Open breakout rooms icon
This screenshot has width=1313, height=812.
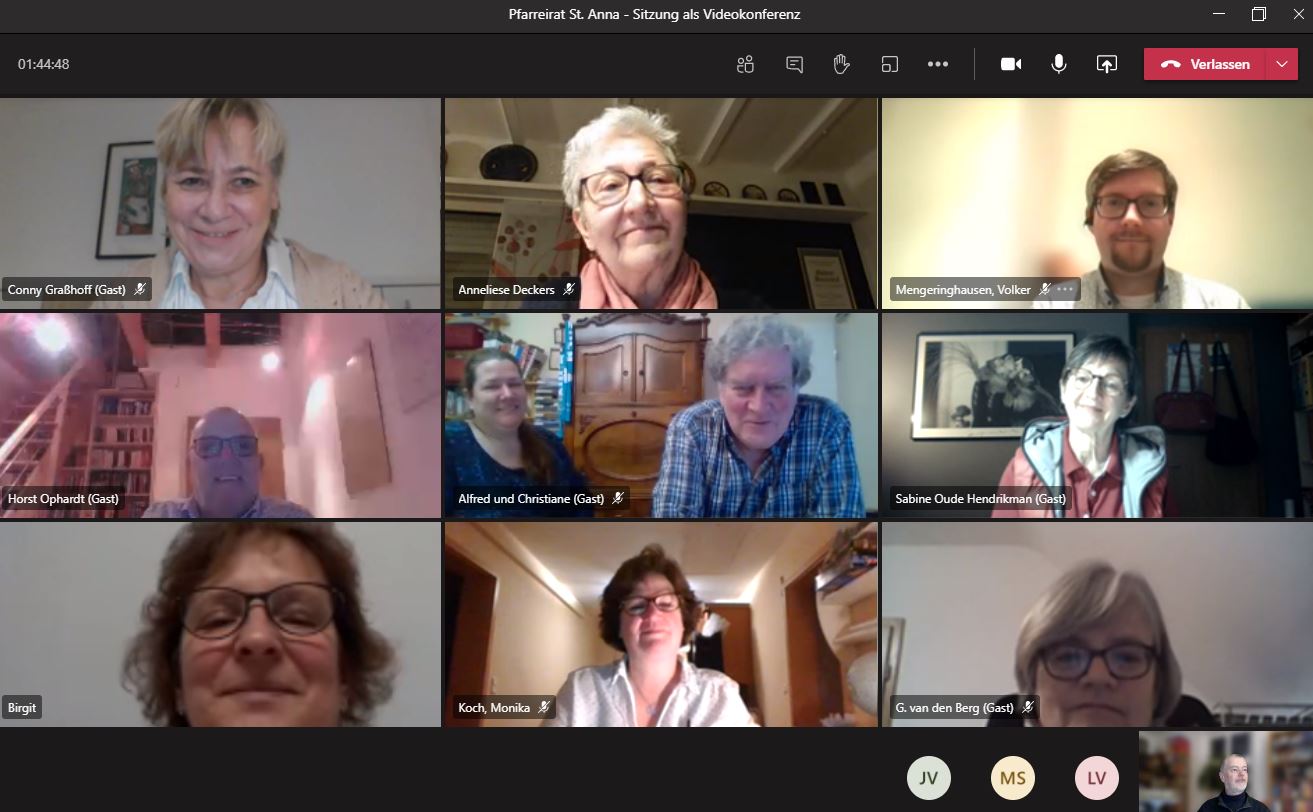click(890, 64)
